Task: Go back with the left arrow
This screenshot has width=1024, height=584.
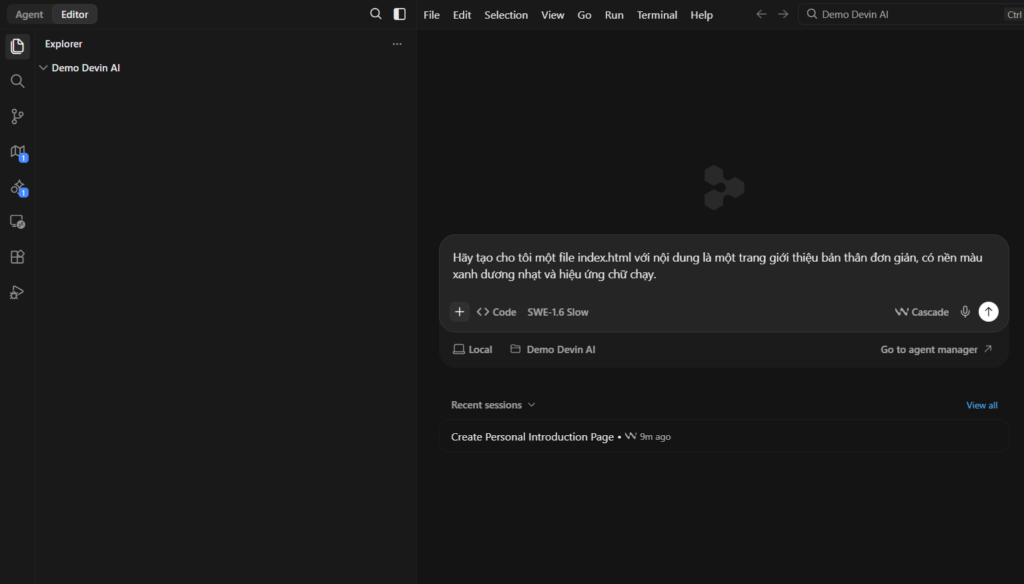Action: pos(761,14)
